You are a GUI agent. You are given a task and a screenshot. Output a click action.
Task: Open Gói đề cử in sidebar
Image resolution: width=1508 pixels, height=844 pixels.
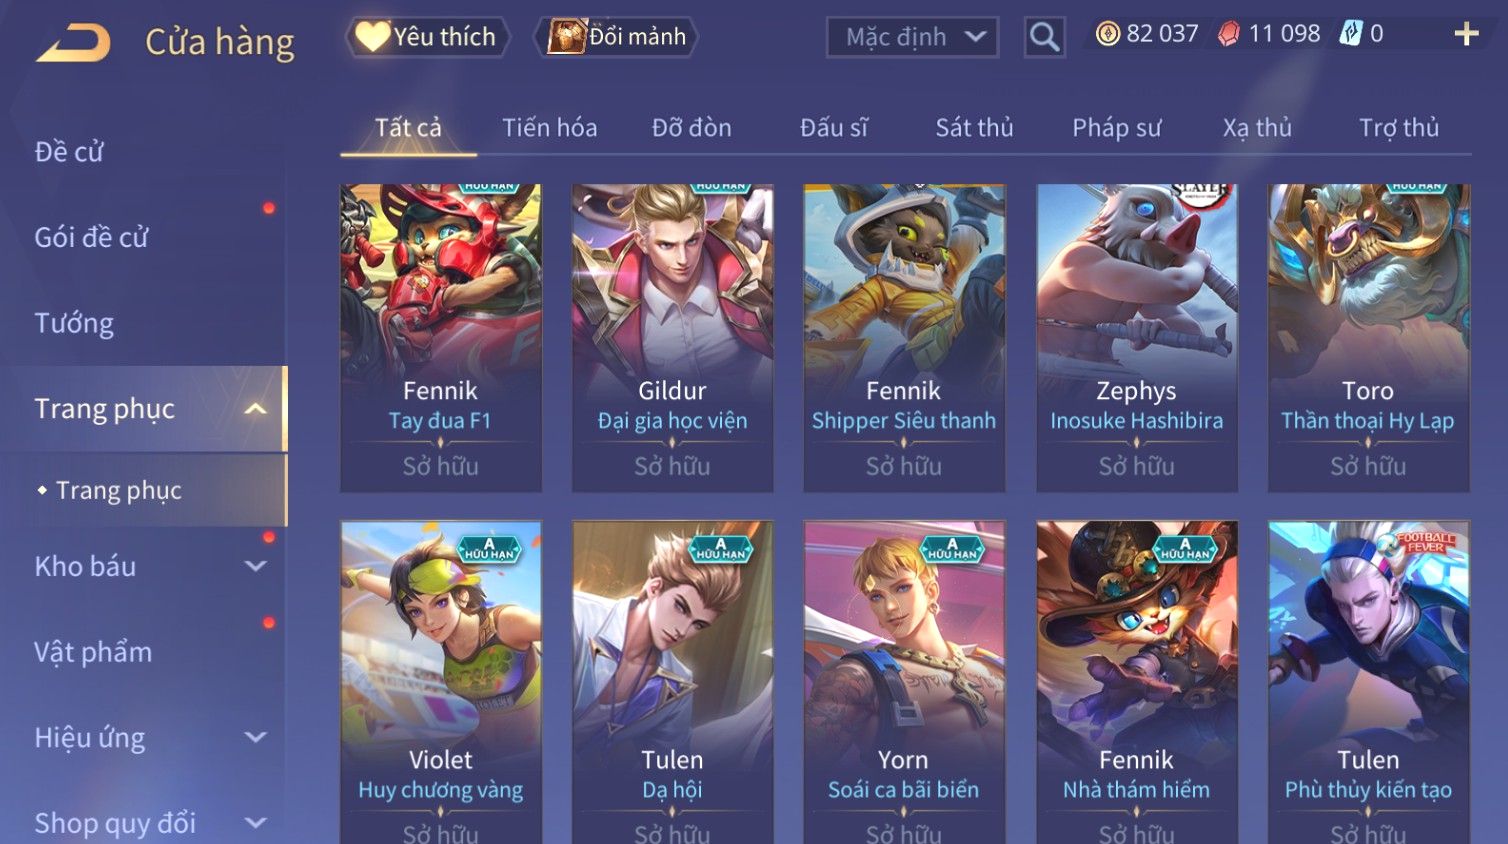pyautogui.click(x=91, y=237)
